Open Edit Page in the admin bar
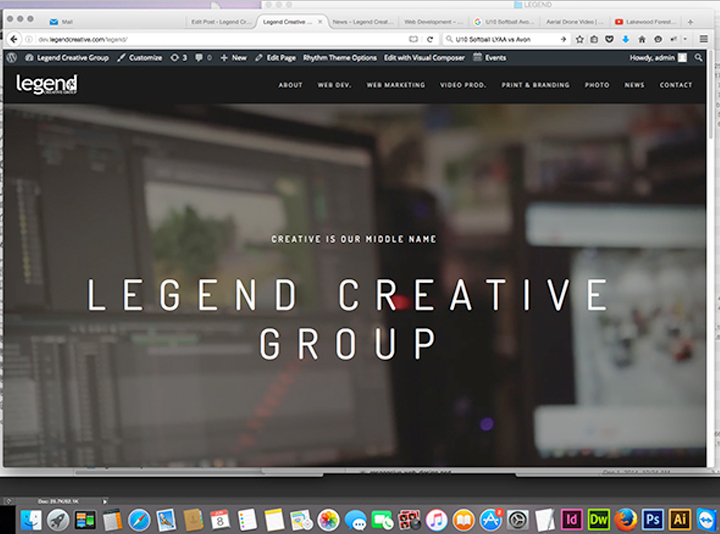 pyautogui.click(x=276, y=57)
